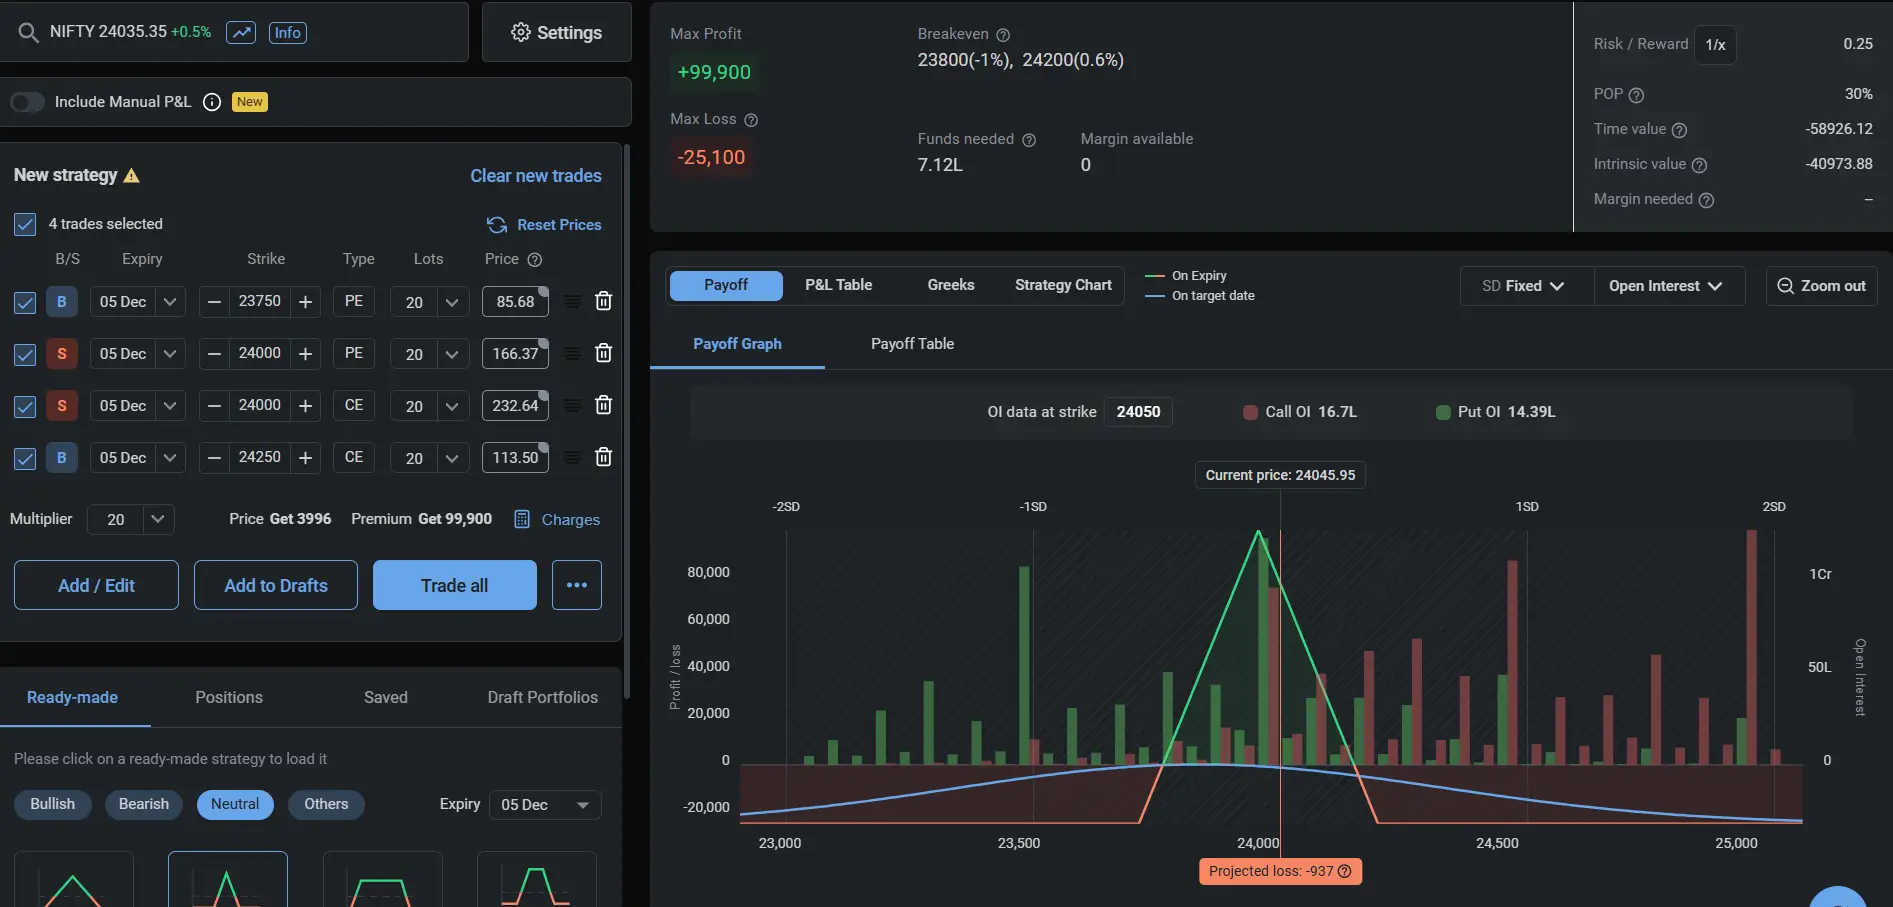
Task: Click the drag handle on the 24250 CE row
Action: pyautogui.click(x=572, y=457)
